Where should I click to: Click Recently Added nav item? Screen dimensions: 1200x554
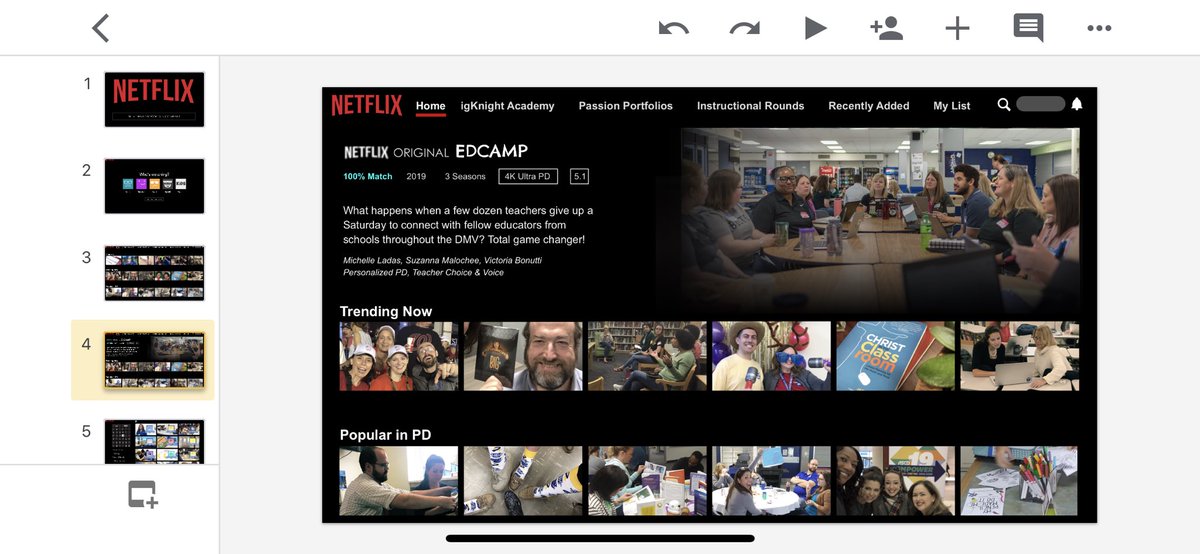(868, 106)
